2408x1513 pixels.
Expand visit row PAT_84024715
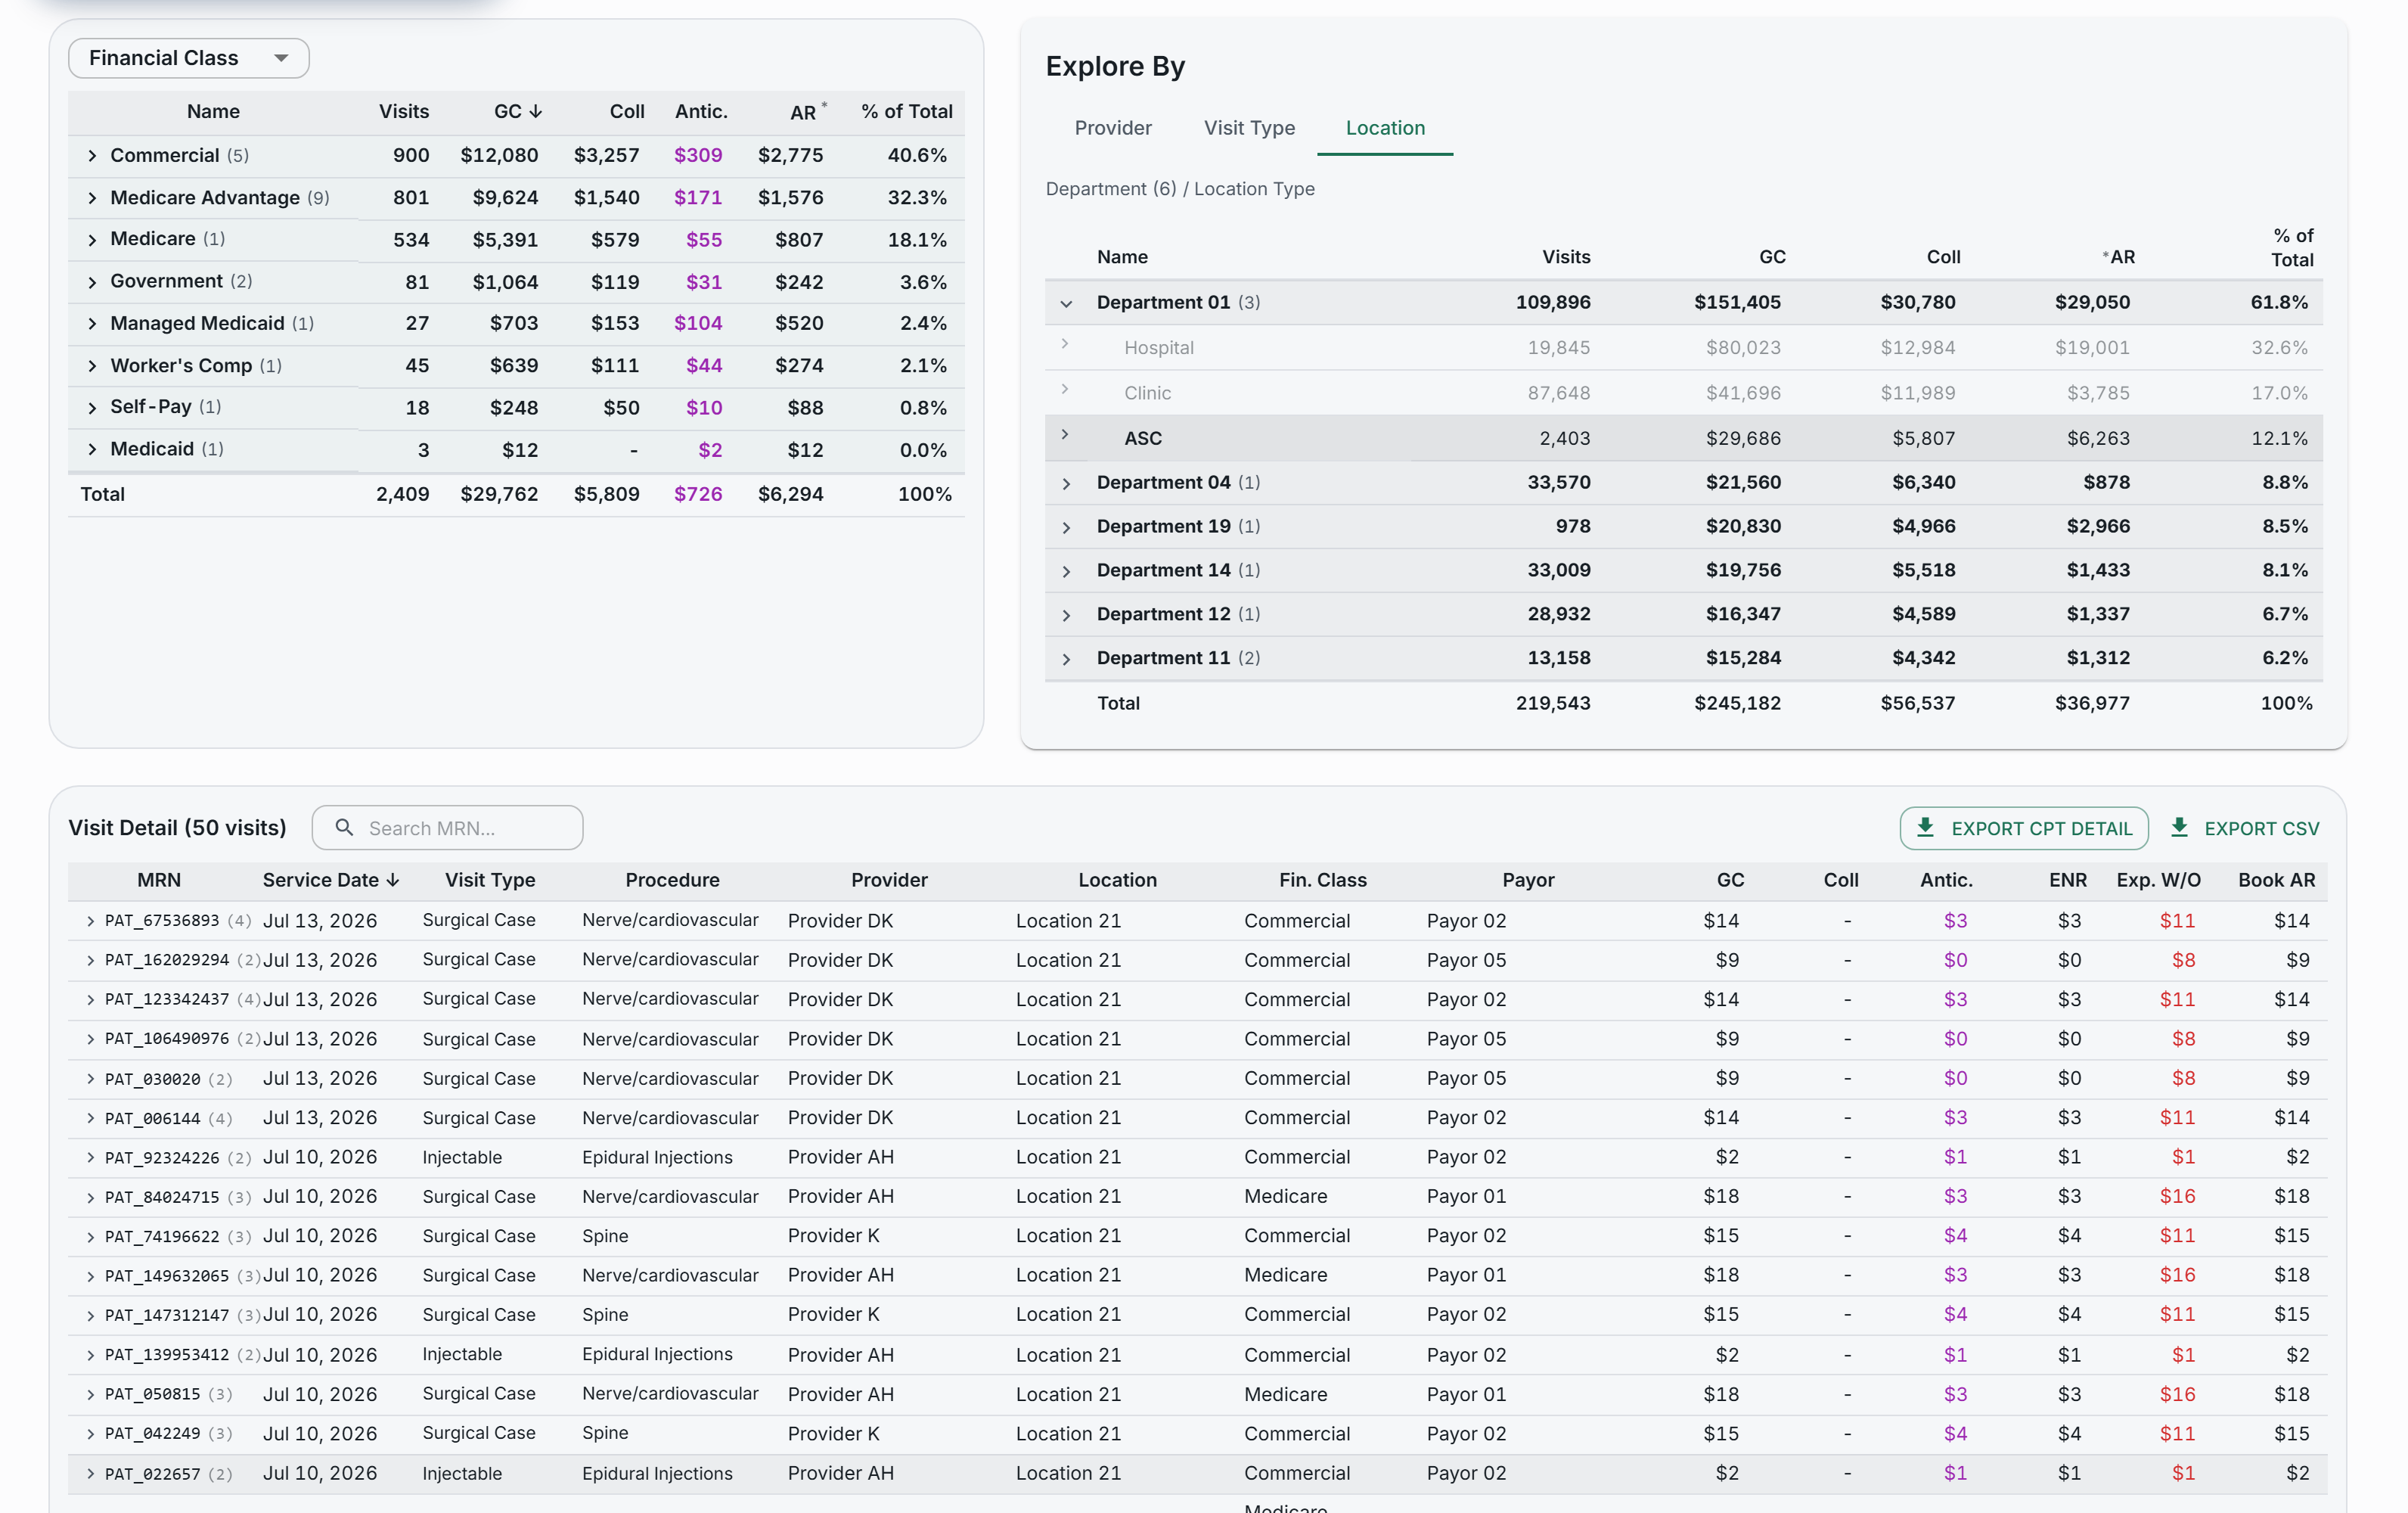90,1197
